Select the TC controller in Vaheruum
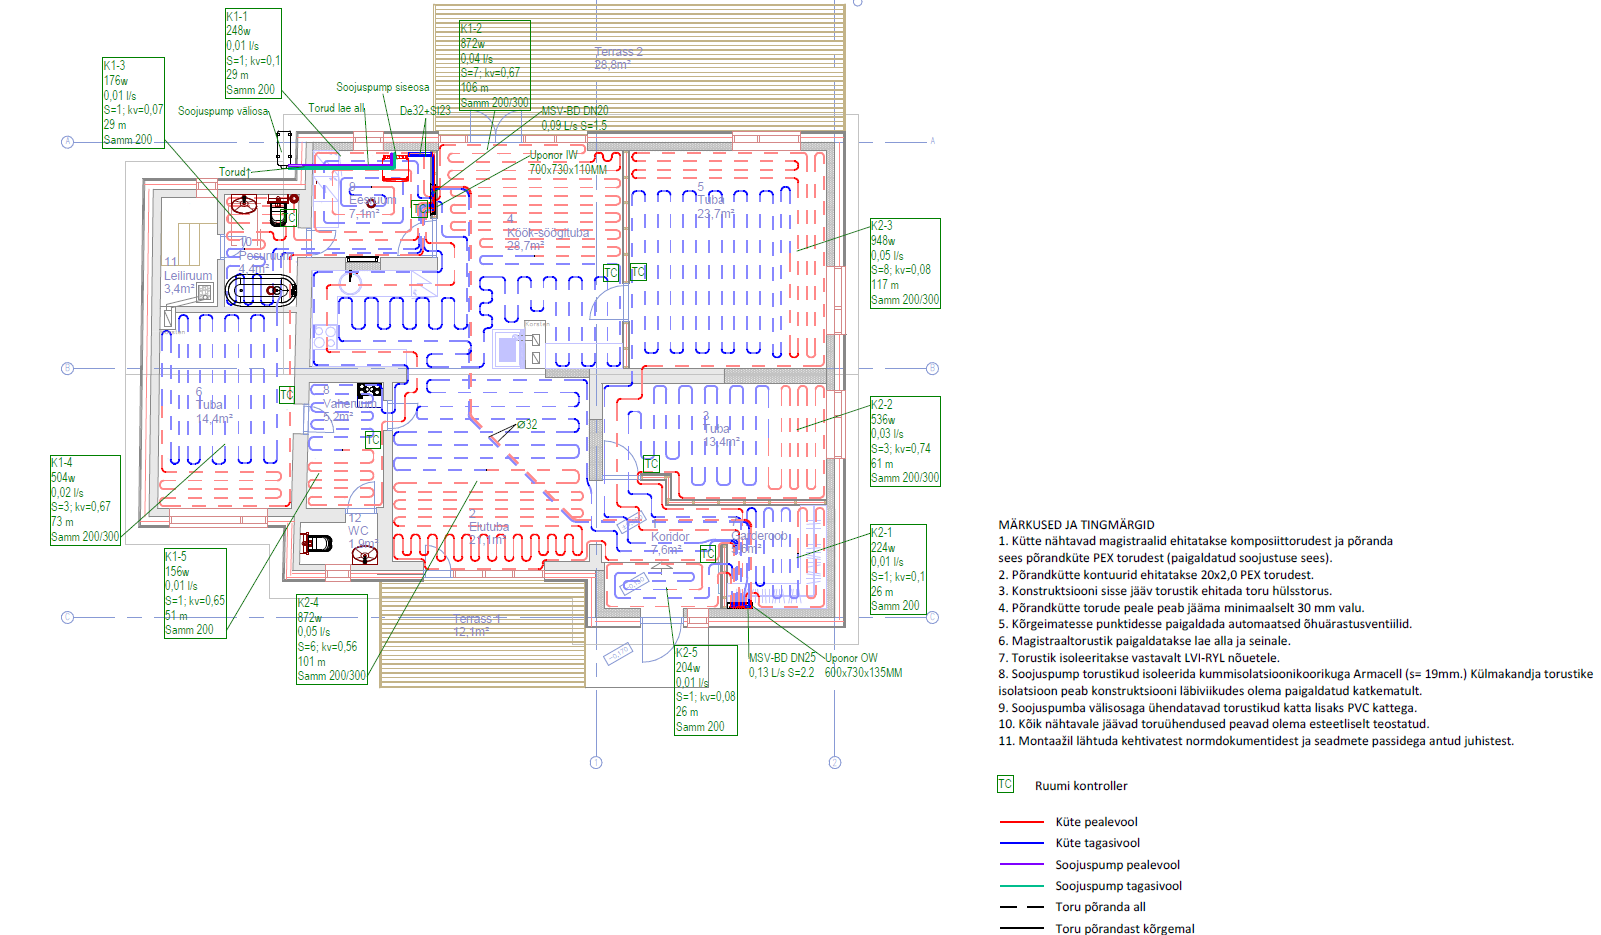 (373, 439)
